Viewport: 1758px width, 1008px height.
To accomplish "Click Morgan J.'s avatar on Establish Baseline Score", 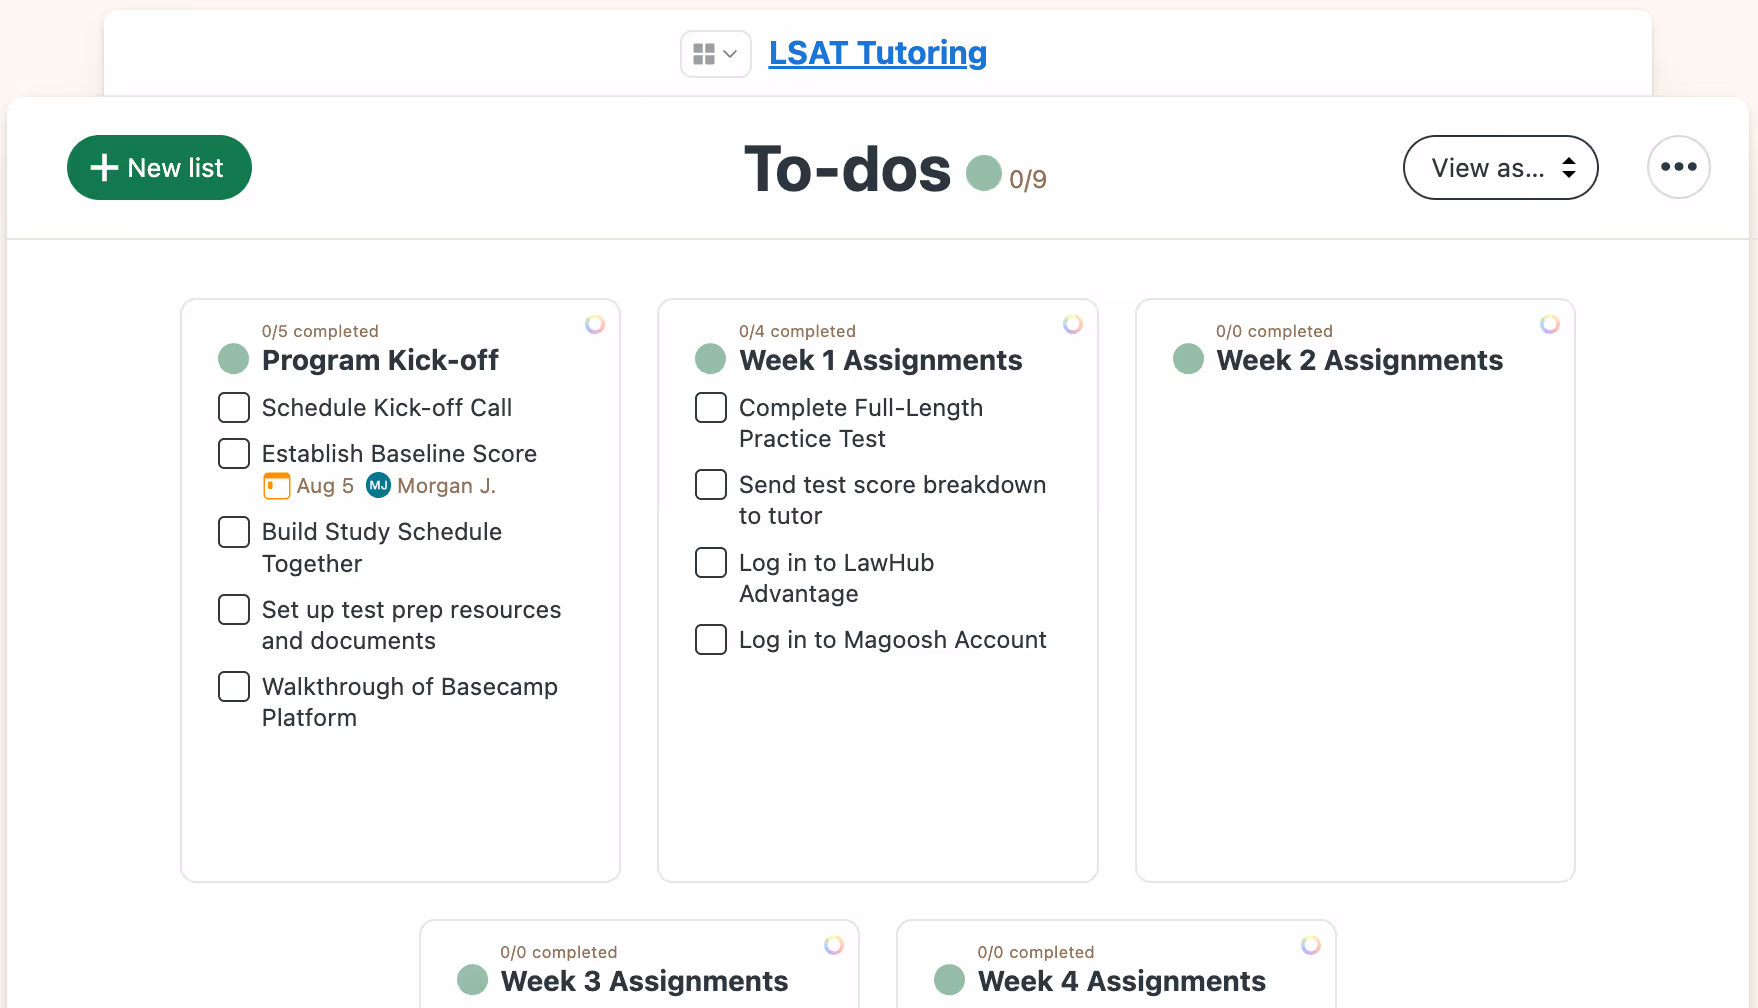I will coord(378,485).
